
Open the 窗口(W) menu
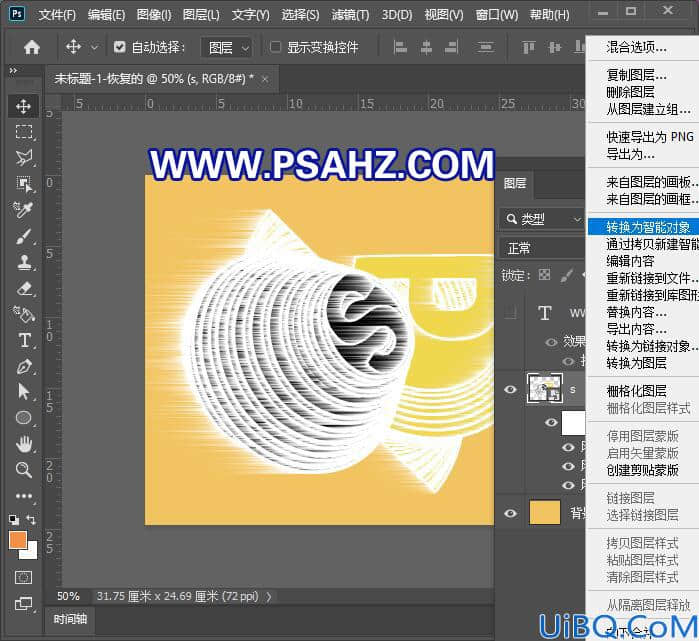pyautogui.click(x=497, y=15)
